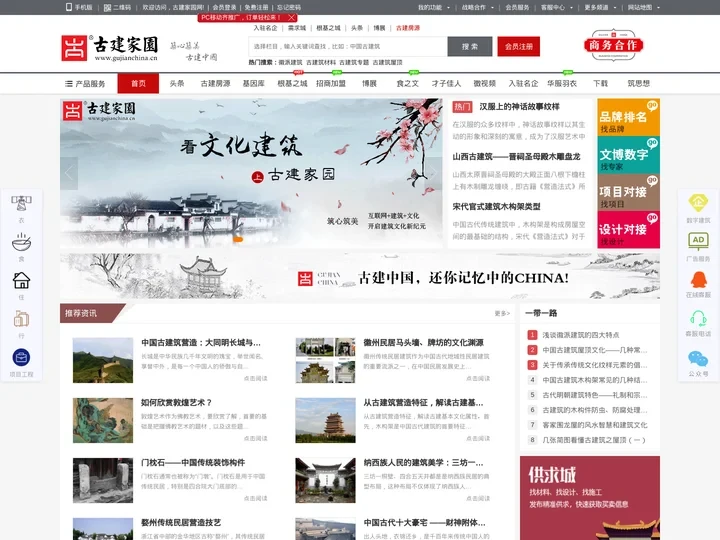The height and width of the screenshot is (540, 720).
Task: Click hot search keyword 徽派建筑
Action: 290,62
